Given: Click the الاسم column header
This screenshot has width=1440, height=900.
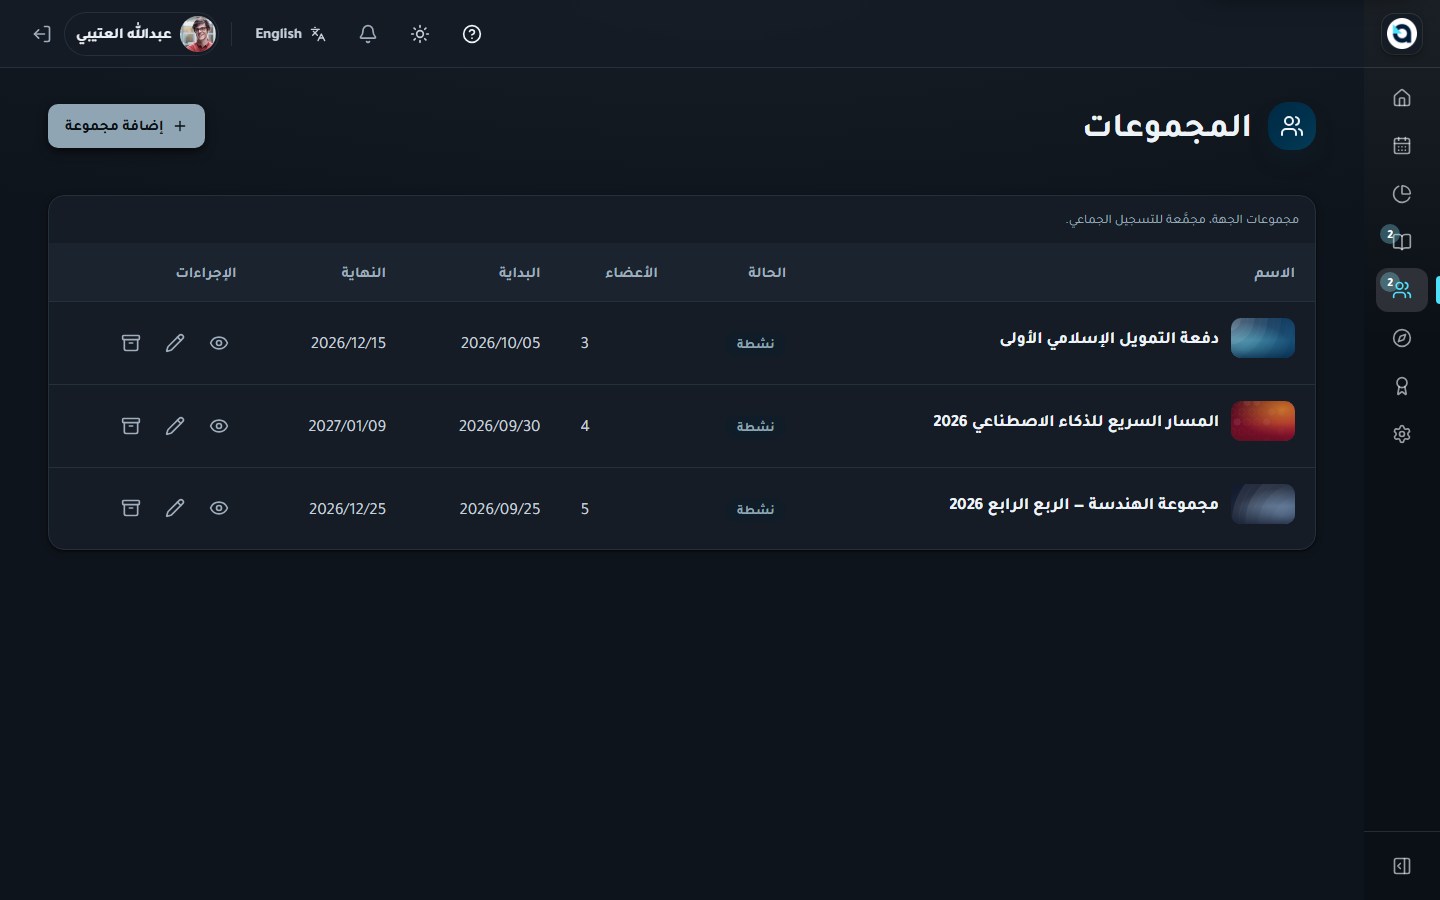Looking at the screenshot, I should 1275,273.
